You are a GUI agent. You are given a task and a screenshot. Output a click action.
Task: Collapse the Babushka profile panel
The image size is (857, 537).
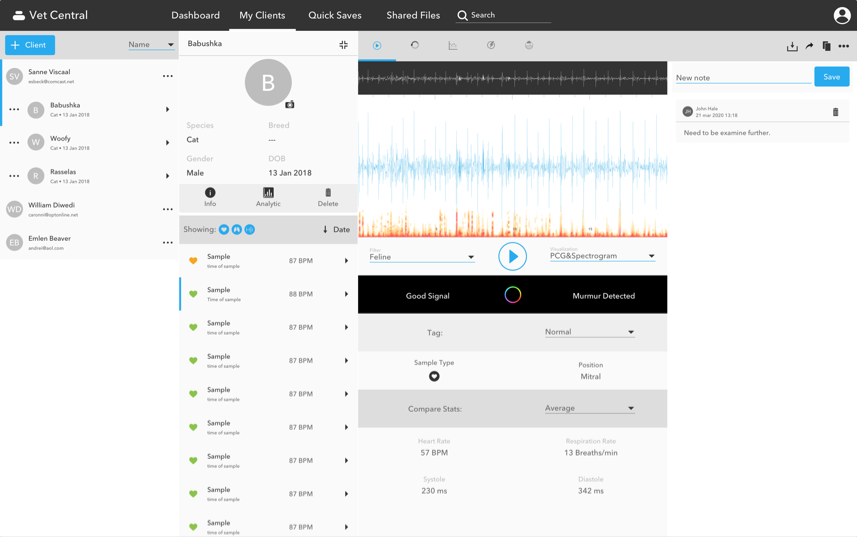click(343, 45)
